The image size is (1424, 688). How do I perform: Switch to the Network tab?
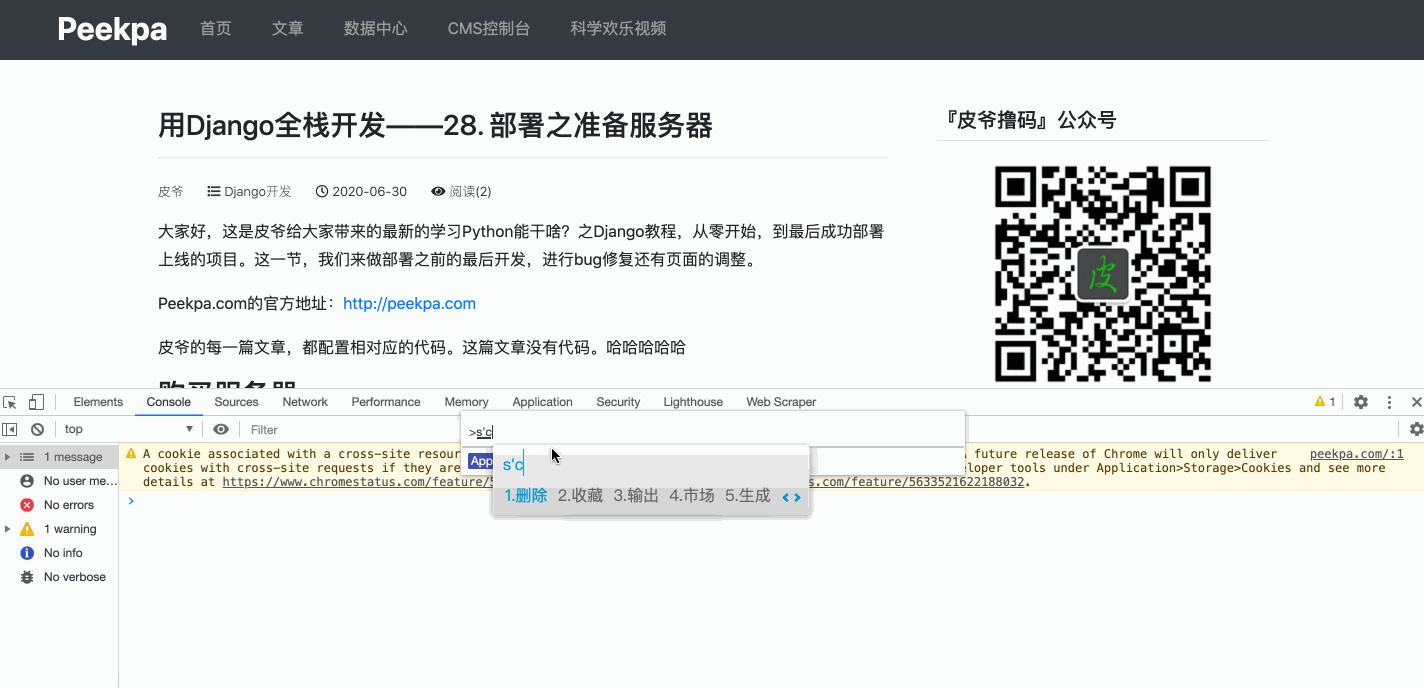tap(305, 402)
